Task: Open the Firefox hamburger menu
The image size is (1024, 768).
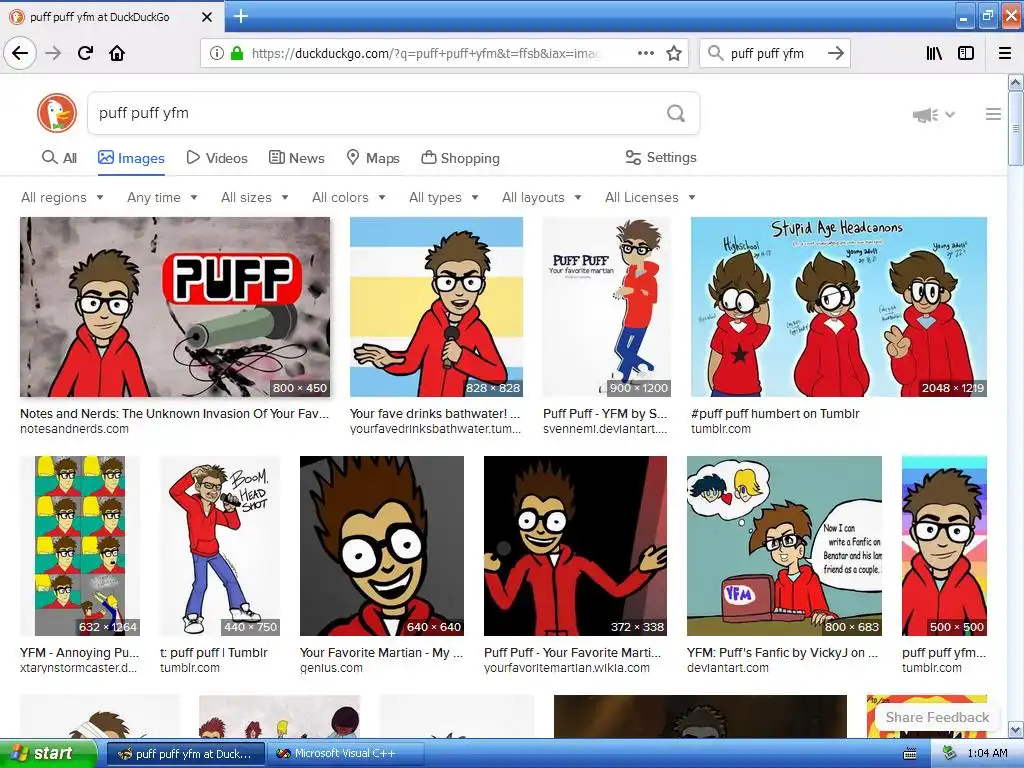Action: pos(1005,53)
